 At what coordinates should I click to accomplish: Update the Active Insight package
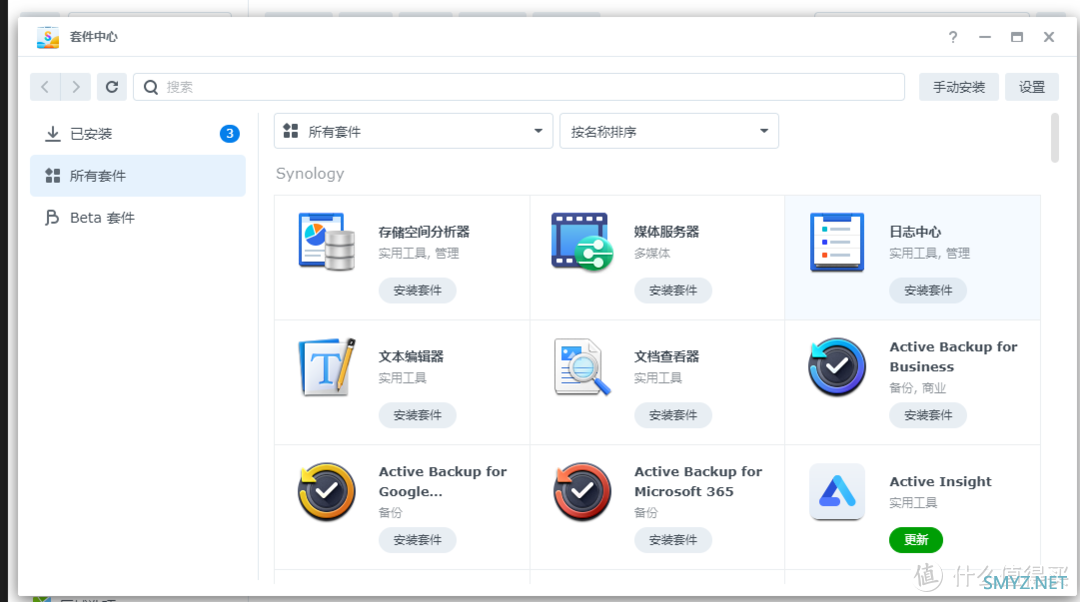(915, 539)
